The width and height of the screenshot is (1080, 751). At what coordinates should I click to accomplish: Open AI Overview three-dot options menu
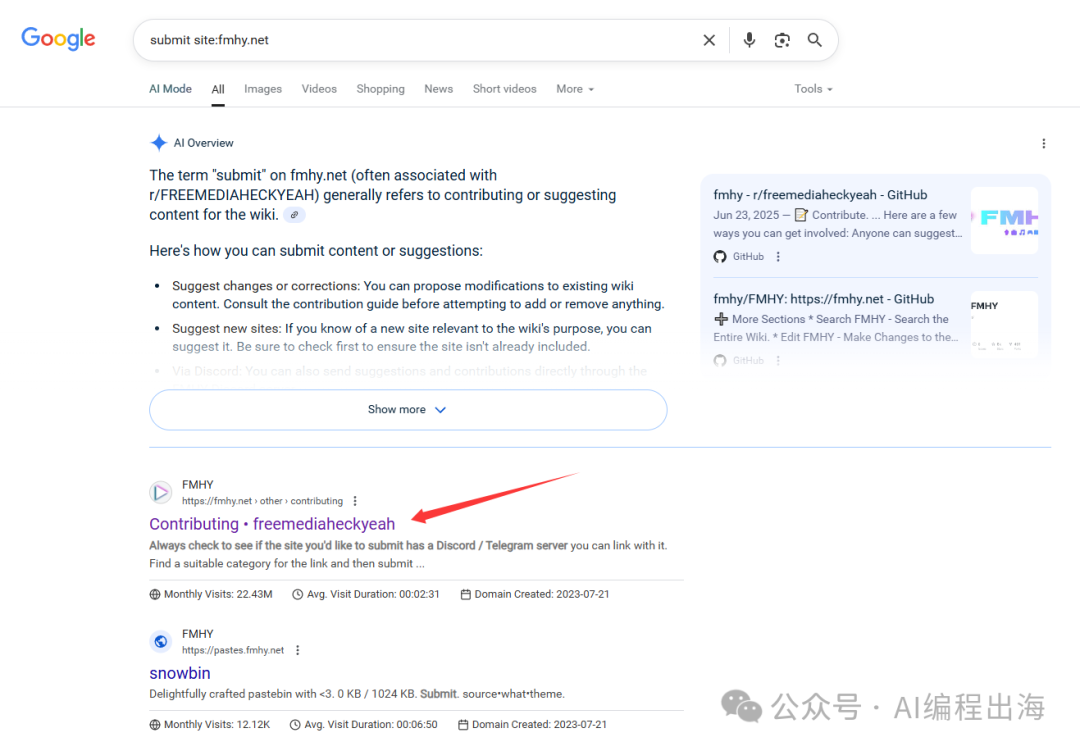click(1043, 143)
